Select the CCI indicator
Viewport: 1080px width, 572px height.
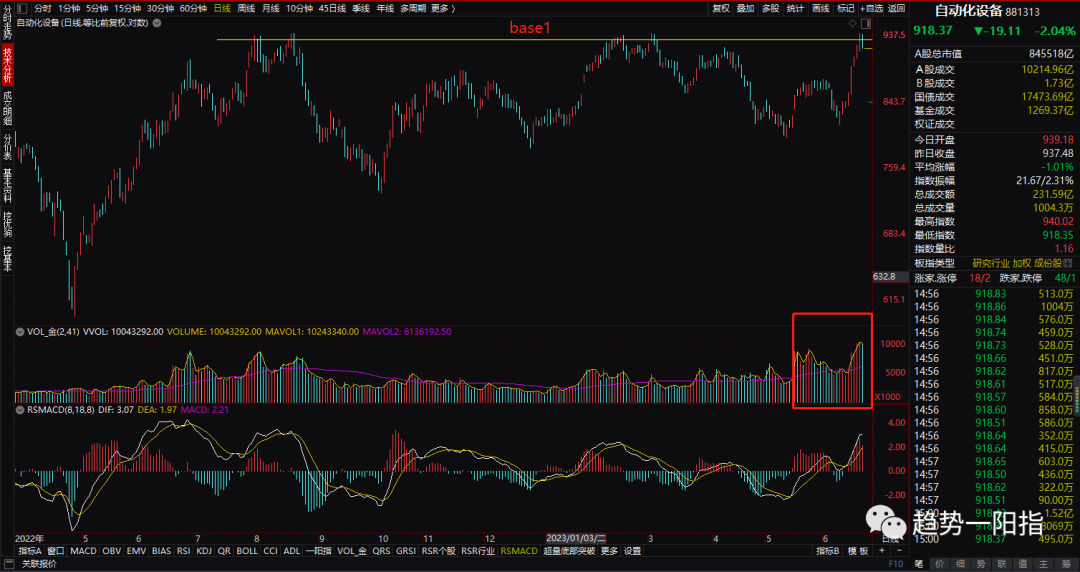271,551
